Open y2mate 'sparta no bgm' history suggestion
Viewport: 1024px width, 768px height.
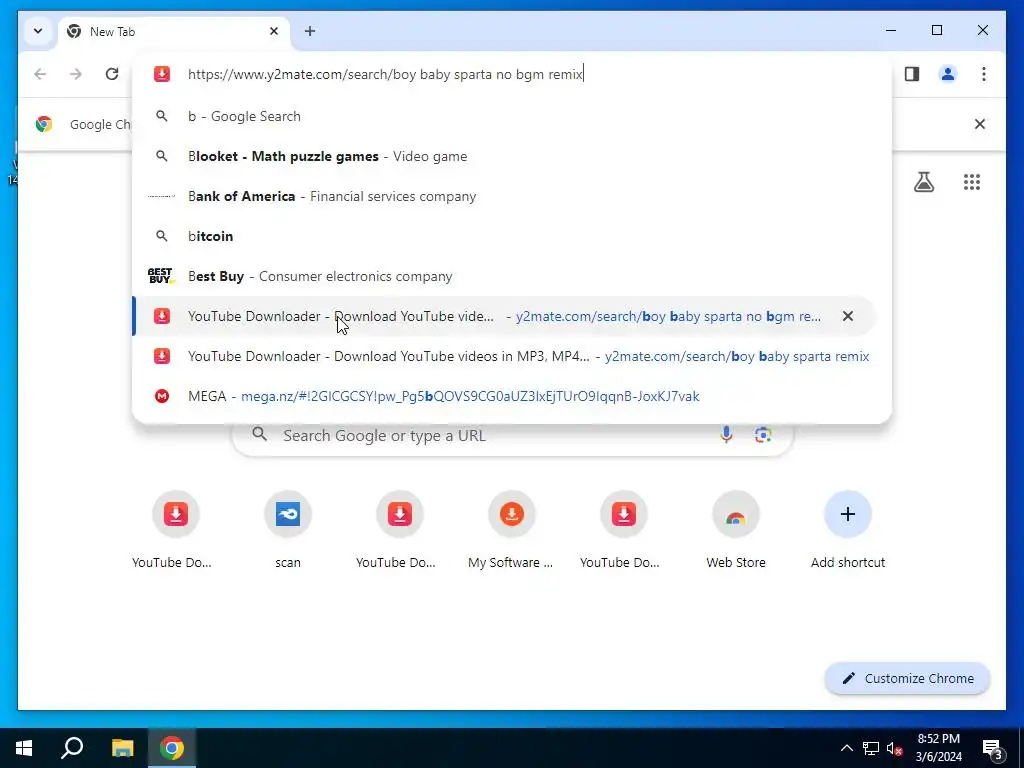tap(503, 316)
